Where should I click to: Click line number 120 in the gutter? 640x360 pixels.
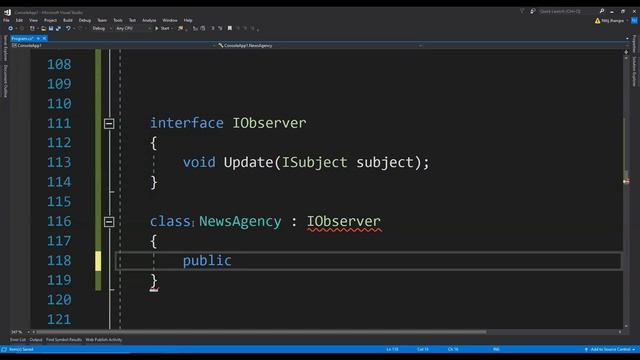(59, 300)
